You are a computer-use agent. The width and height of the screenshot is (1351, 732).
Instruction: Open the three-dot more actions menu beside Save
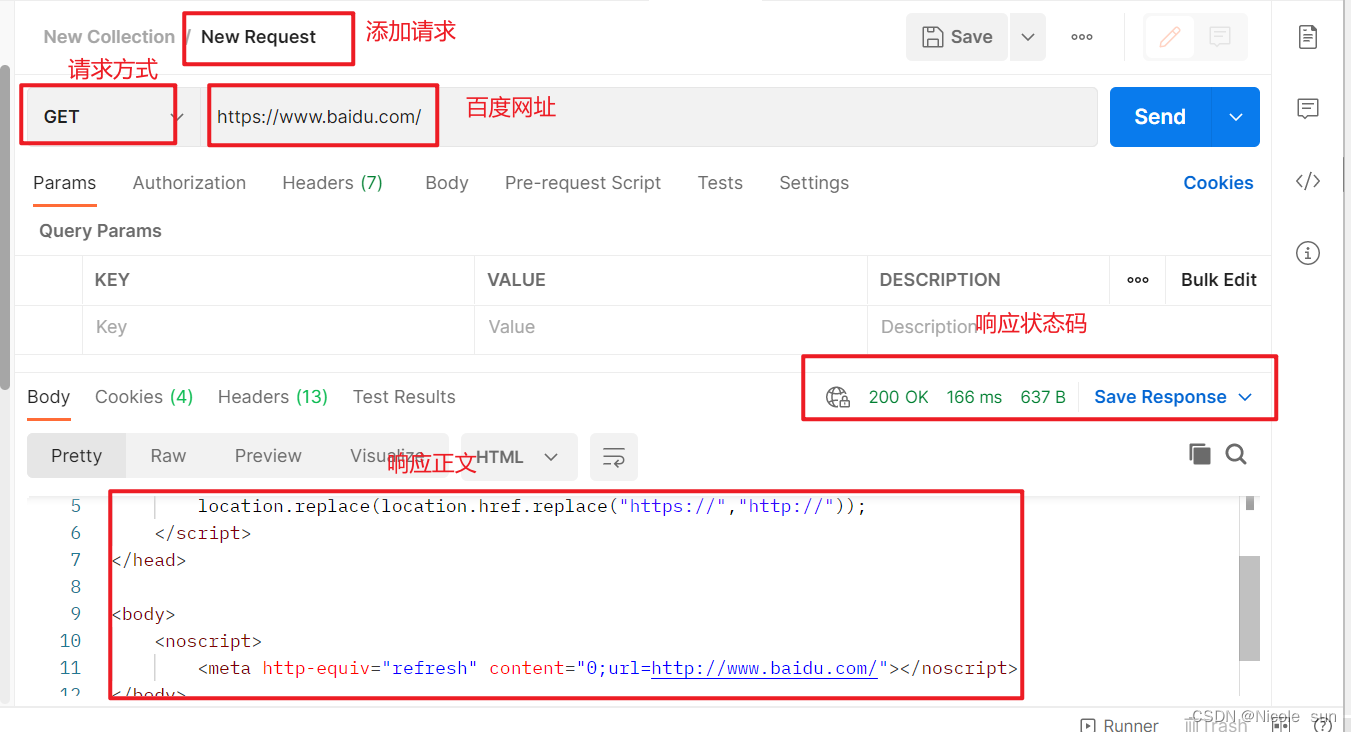(x=1082, y=37)
